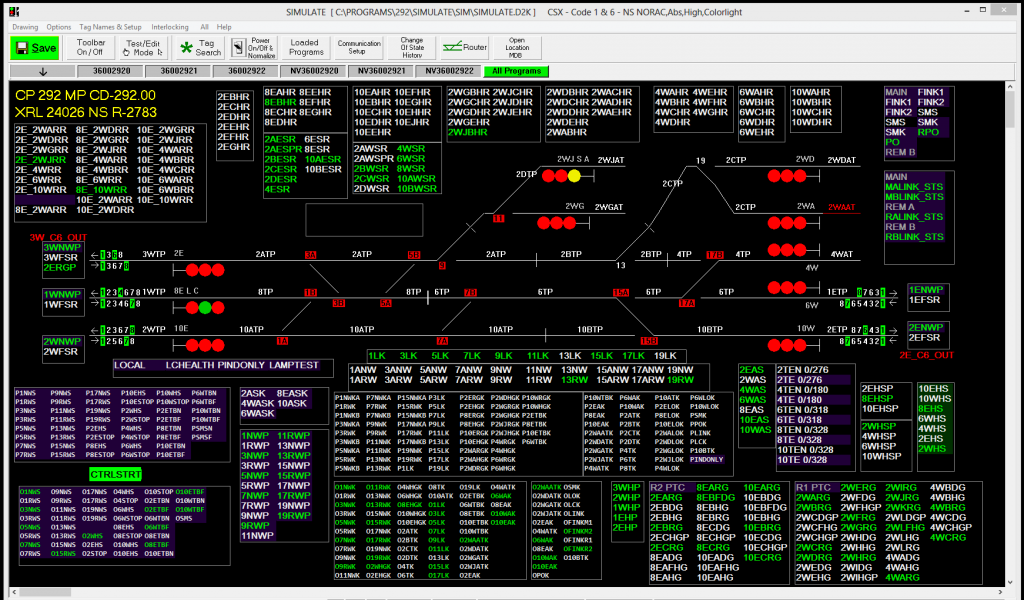Click switch marker 15A on track

pyautogui.click(x=621, y=293)
